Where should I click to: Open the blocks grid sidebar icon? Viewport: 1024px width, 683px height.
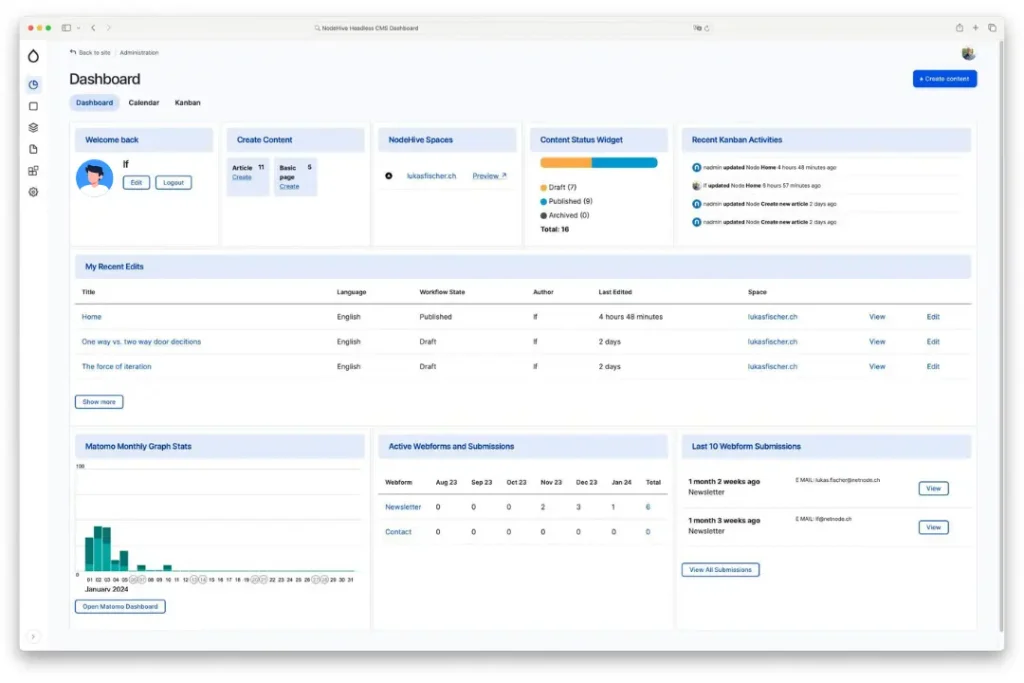pyautogui.click(x=33, y=171)
